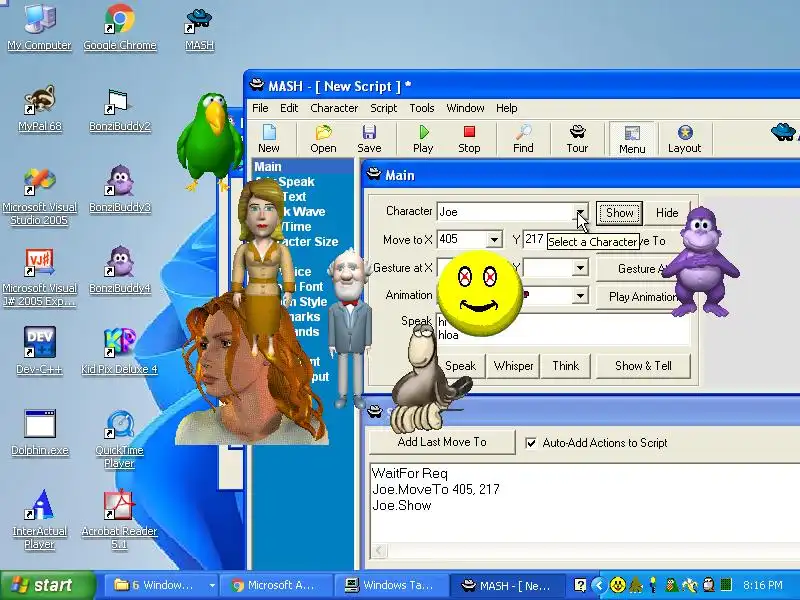This screenshot has width=800, height=600.
Task: Select the BonziBuddy3 desktop shortcut
Action: [x=120, y=189]
